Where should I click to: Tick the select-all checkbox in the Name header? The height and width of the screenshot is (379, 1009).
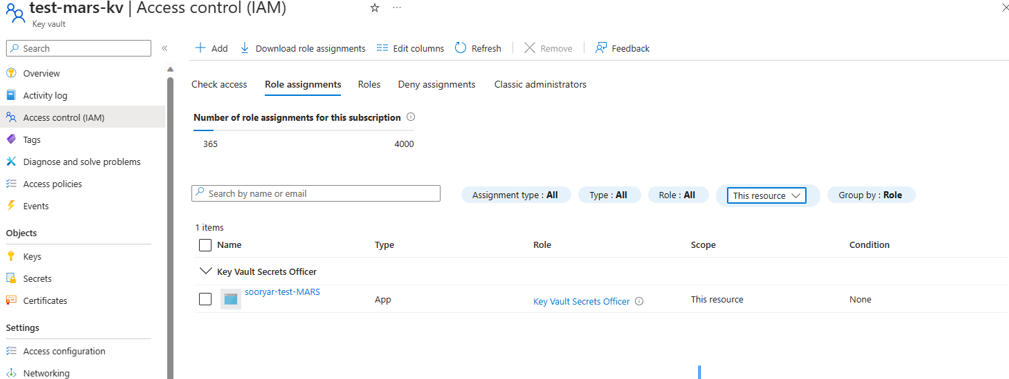tap(205, 245)
